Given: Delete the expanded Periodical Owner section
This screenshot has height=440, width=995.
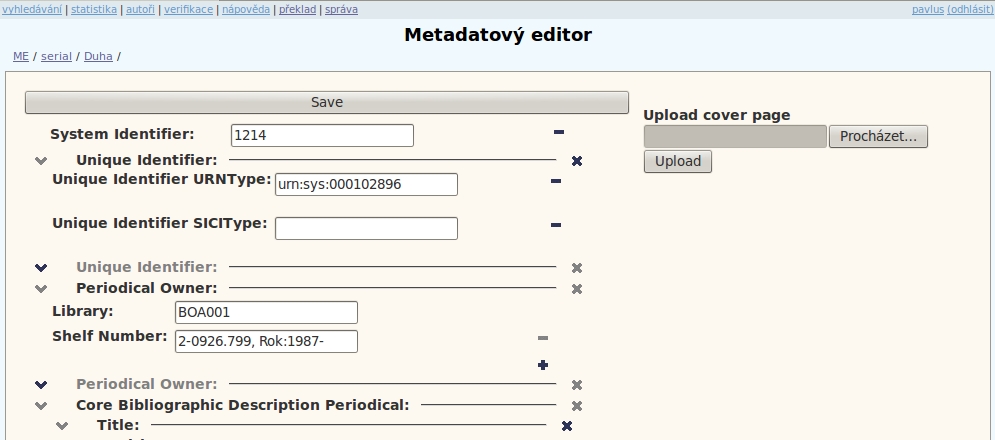Looking at the screenshot, I should pyautogui.click(x=577, y=289).
